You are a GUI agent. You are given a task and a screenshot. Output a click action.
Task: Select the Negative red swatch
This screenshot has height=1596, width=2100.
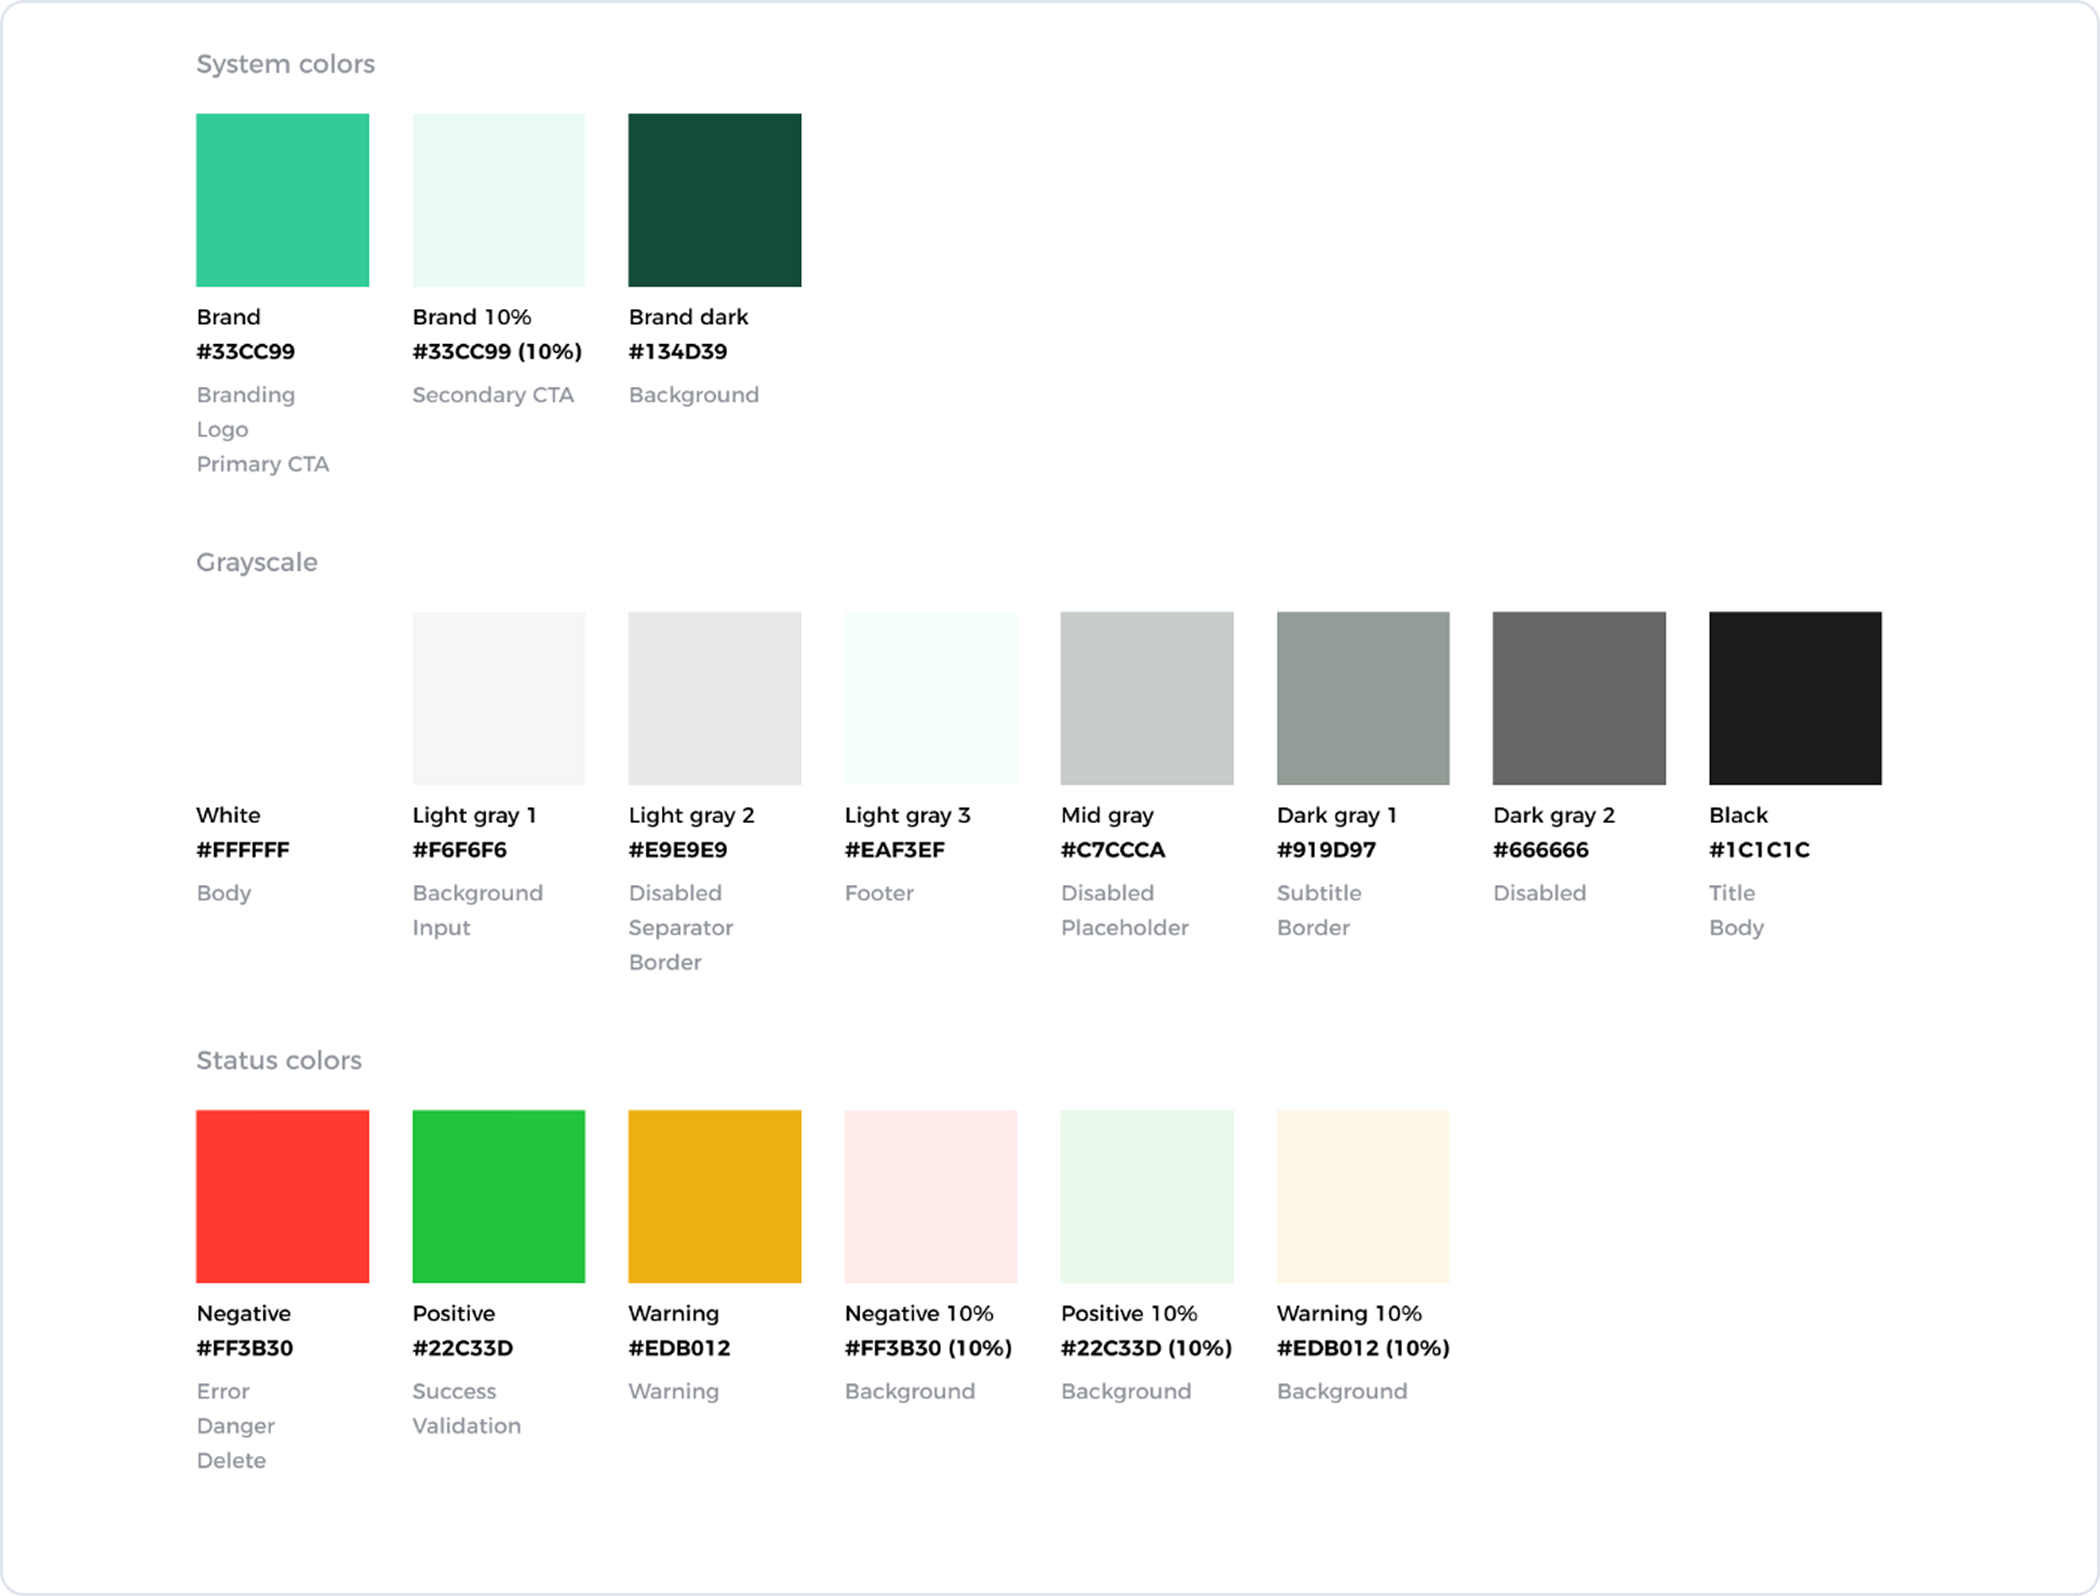click(x=282, y=1196)
